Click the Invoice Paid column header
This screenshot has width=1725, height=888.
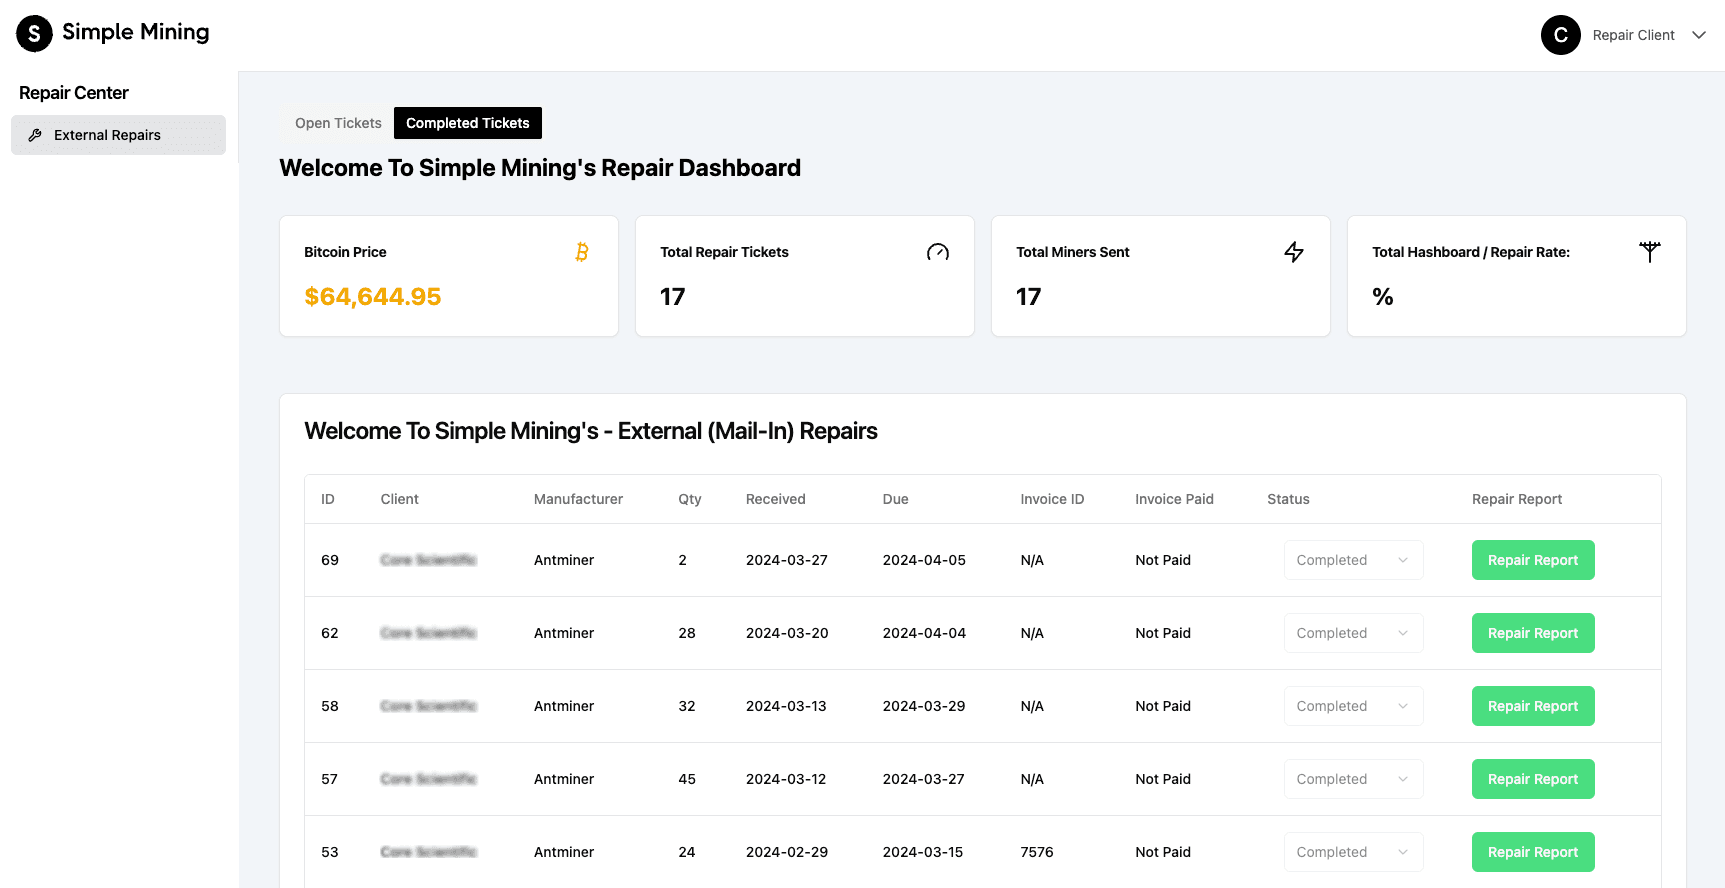[1174, 499]
